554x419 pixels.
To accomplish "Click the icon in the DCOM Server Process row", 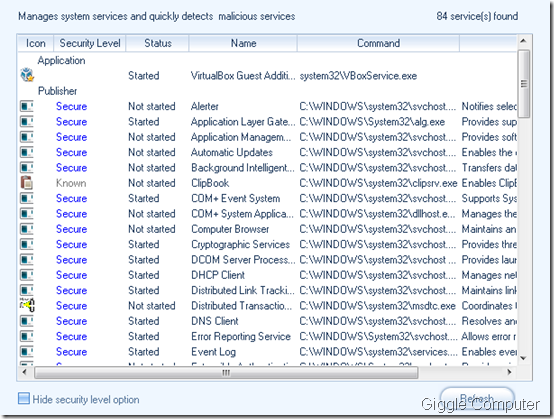I will click(26, 260).
